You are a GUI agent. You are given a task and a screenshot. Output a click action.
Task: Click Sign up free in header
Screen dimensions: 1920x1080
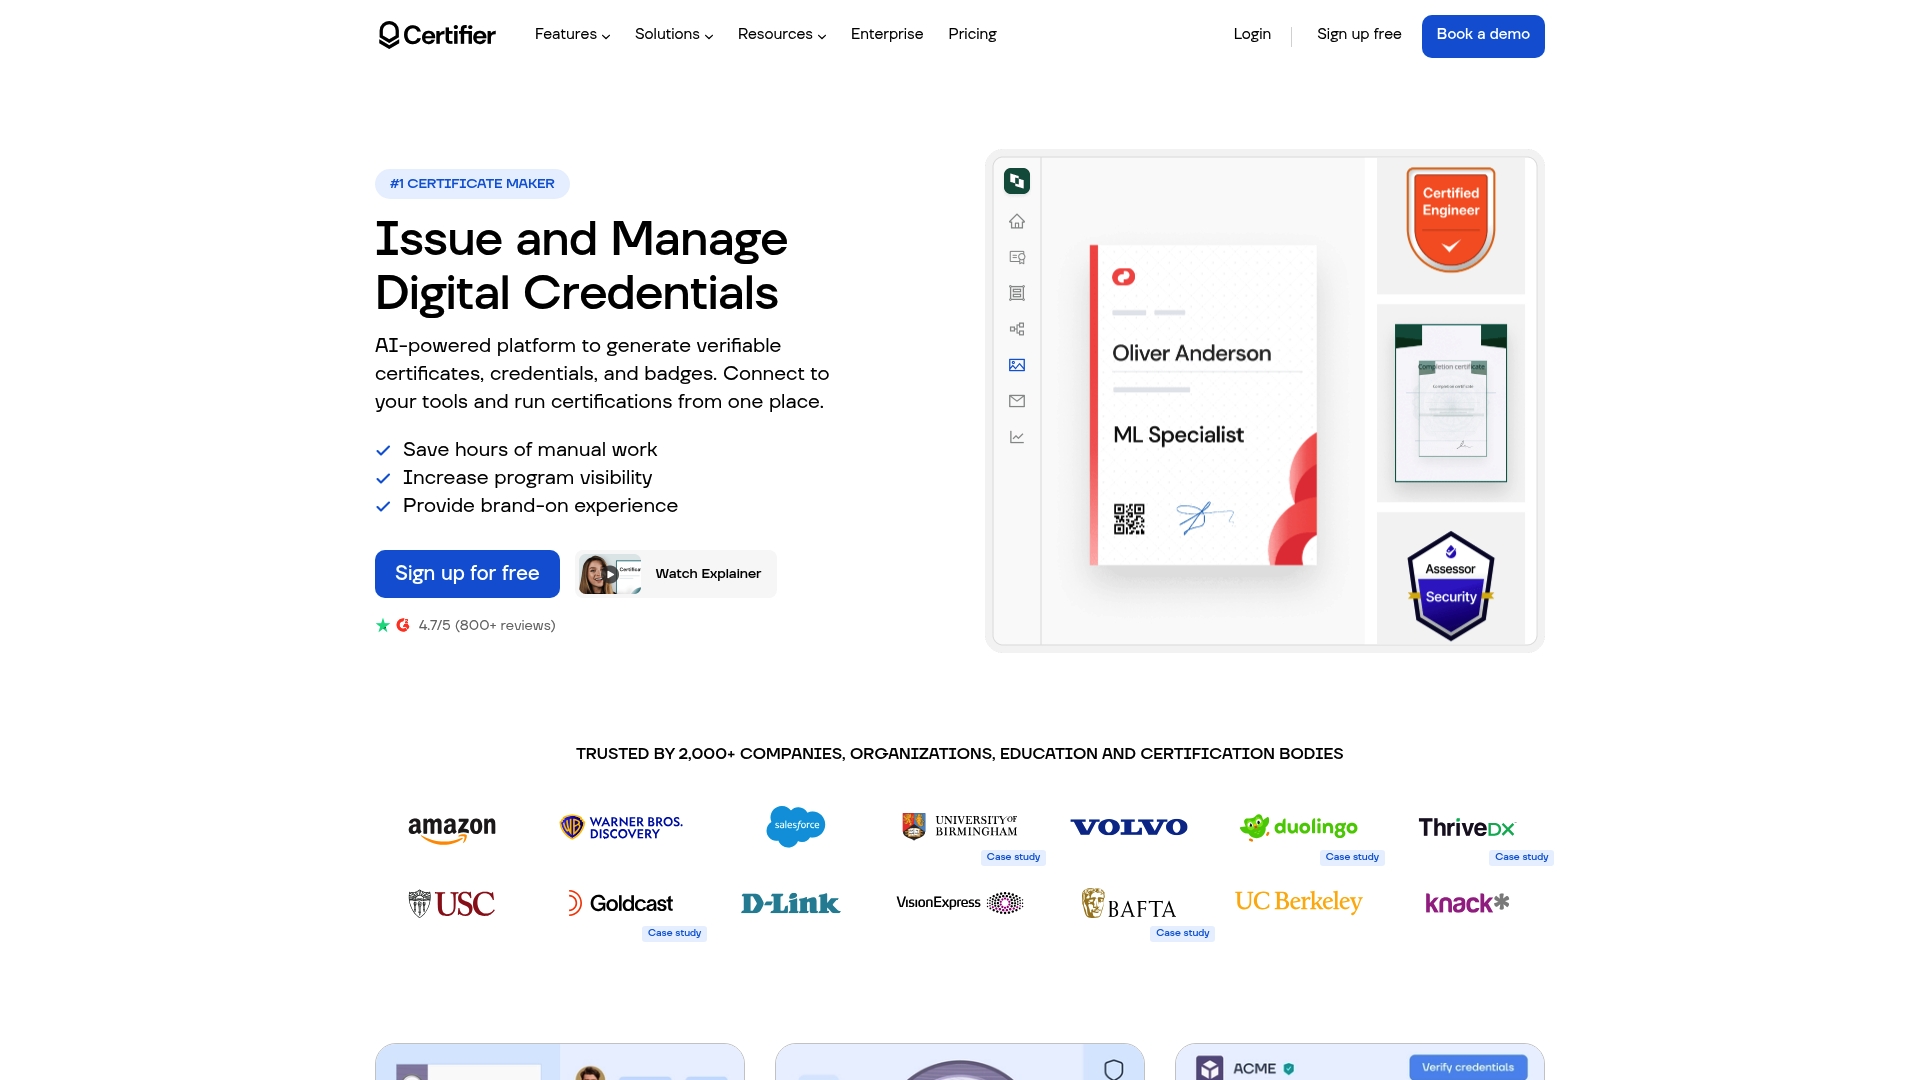(x=1359, y=35)
